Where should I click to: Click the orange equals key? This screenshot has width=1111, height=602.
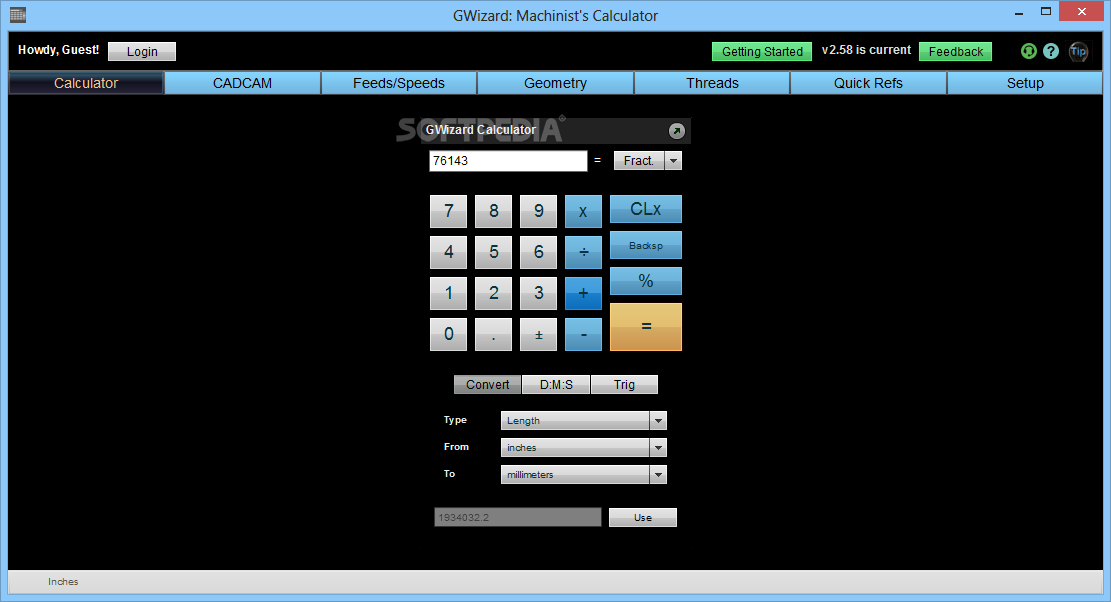tap(645, 326)
